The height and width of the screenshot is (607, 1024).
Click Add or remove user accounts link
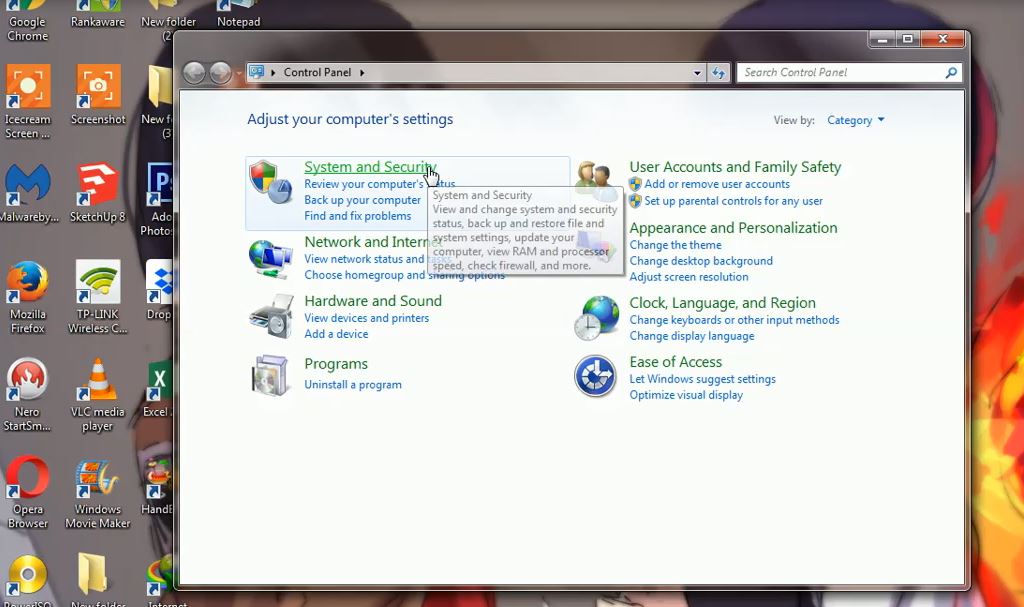click(717, 184)
